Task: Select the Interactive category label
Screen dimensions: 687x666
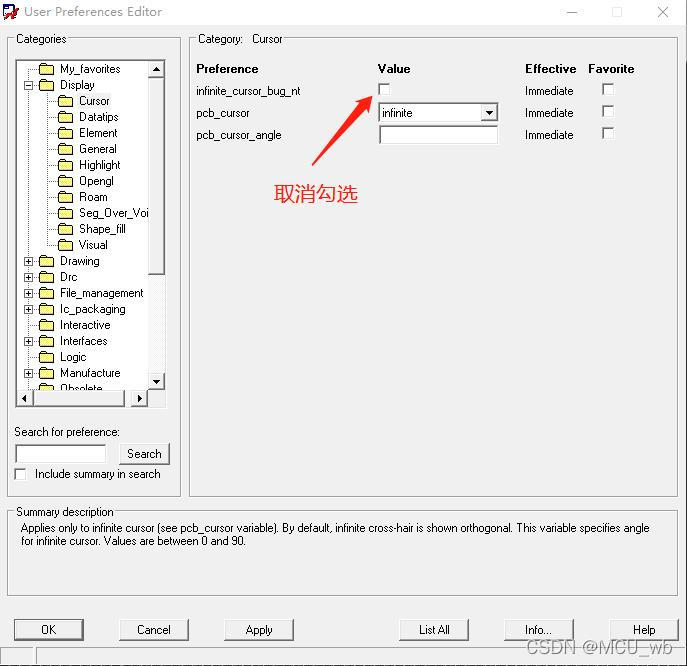Action: (x=85, y=325)
